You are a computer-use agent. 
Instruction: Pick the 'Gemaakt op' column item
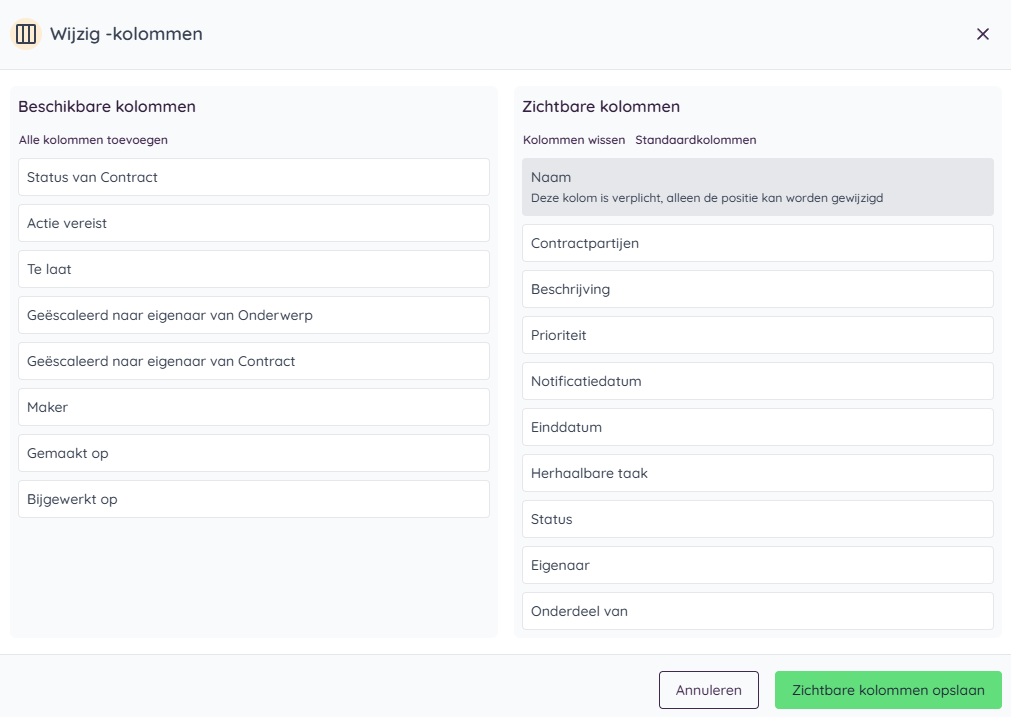tap(253, 453)
